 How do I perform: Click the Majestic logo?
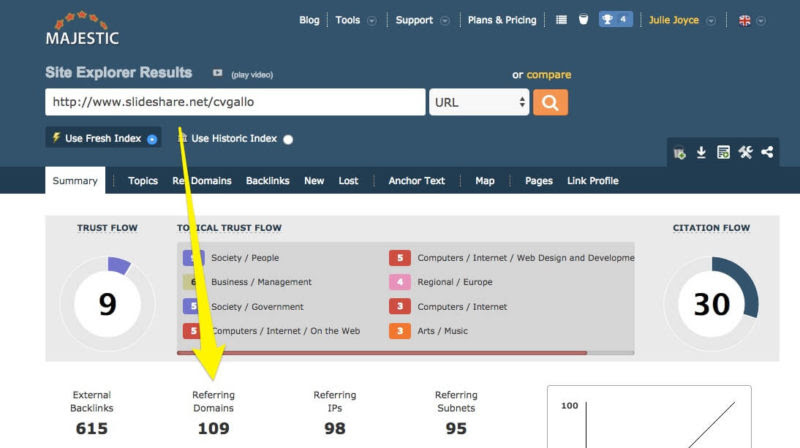[82, 28]
